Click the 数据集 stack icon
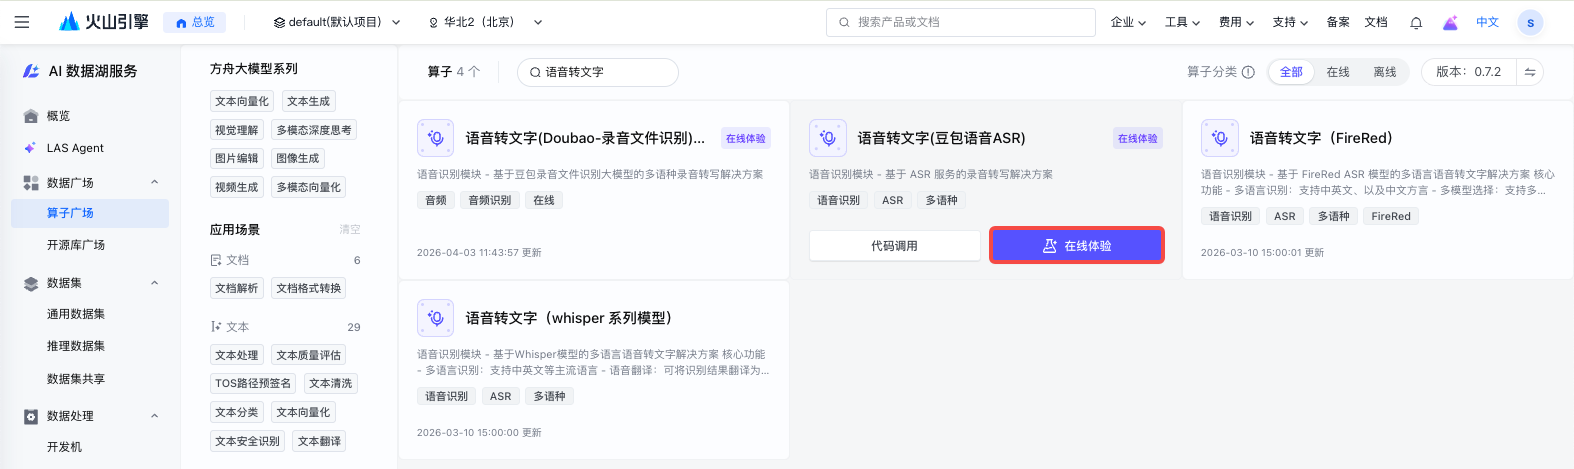Screen dimensions: 1574x469 click(31, 284)
